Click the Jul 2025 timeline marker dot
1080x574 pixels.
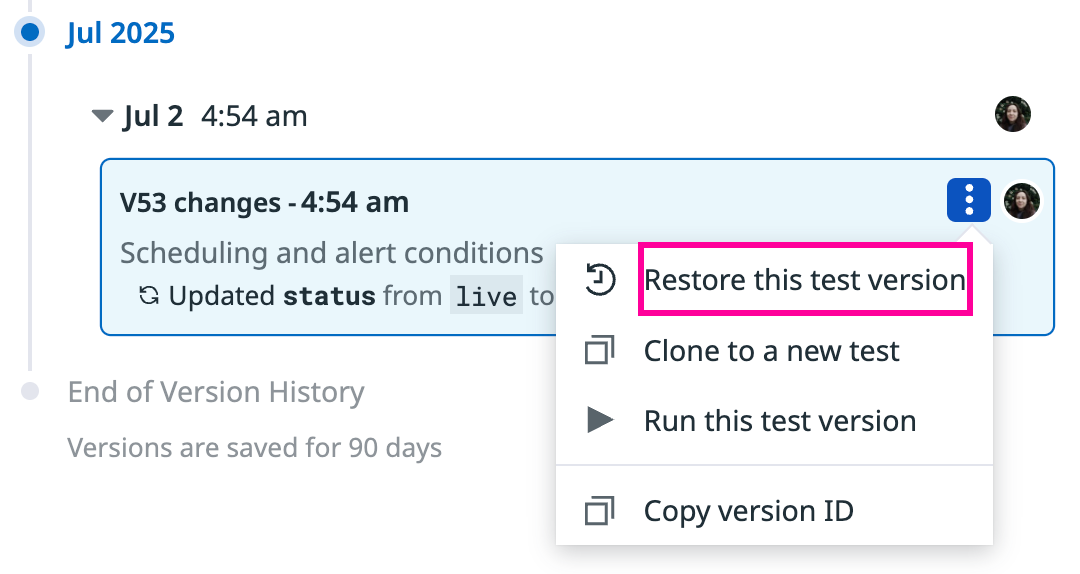tap(30, 32)
